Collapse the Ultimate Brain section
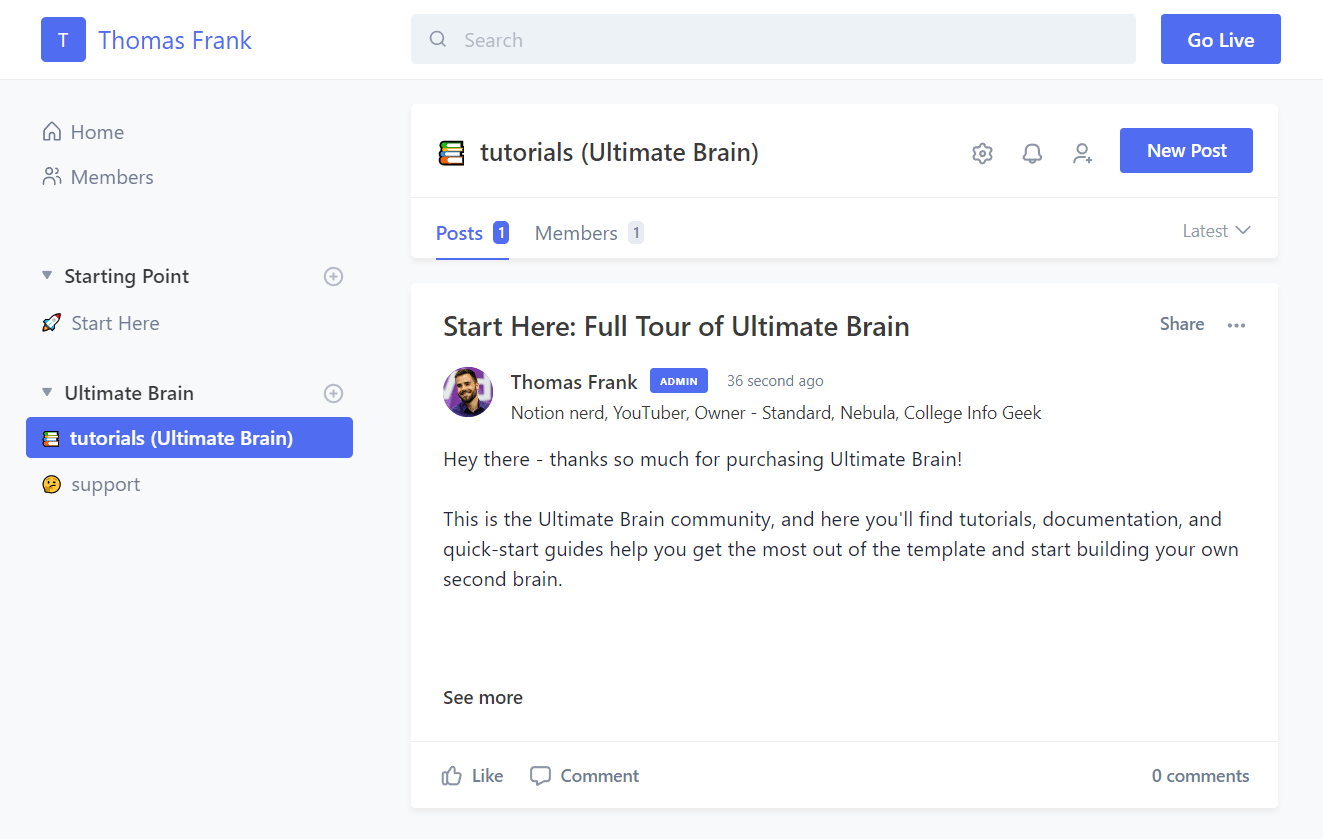The width and height of the screenshot is (1323, 839). pos(46,392)
